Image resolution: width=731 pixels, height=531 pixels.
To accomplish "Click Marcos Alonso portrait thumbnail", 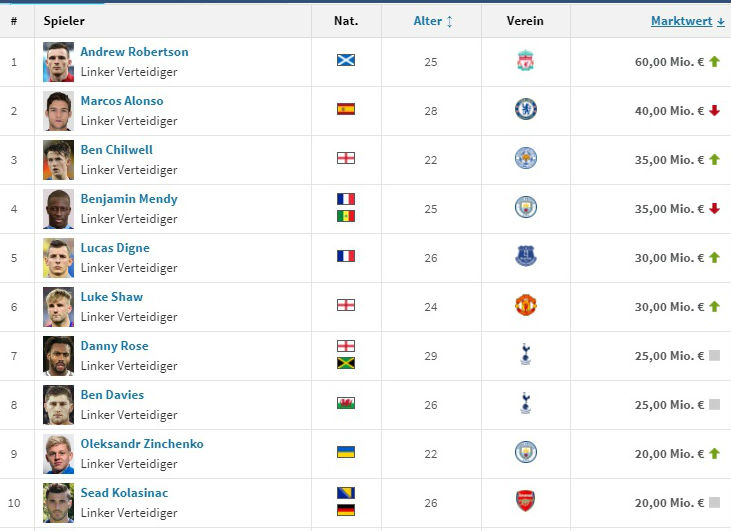I will coord(59,111).
